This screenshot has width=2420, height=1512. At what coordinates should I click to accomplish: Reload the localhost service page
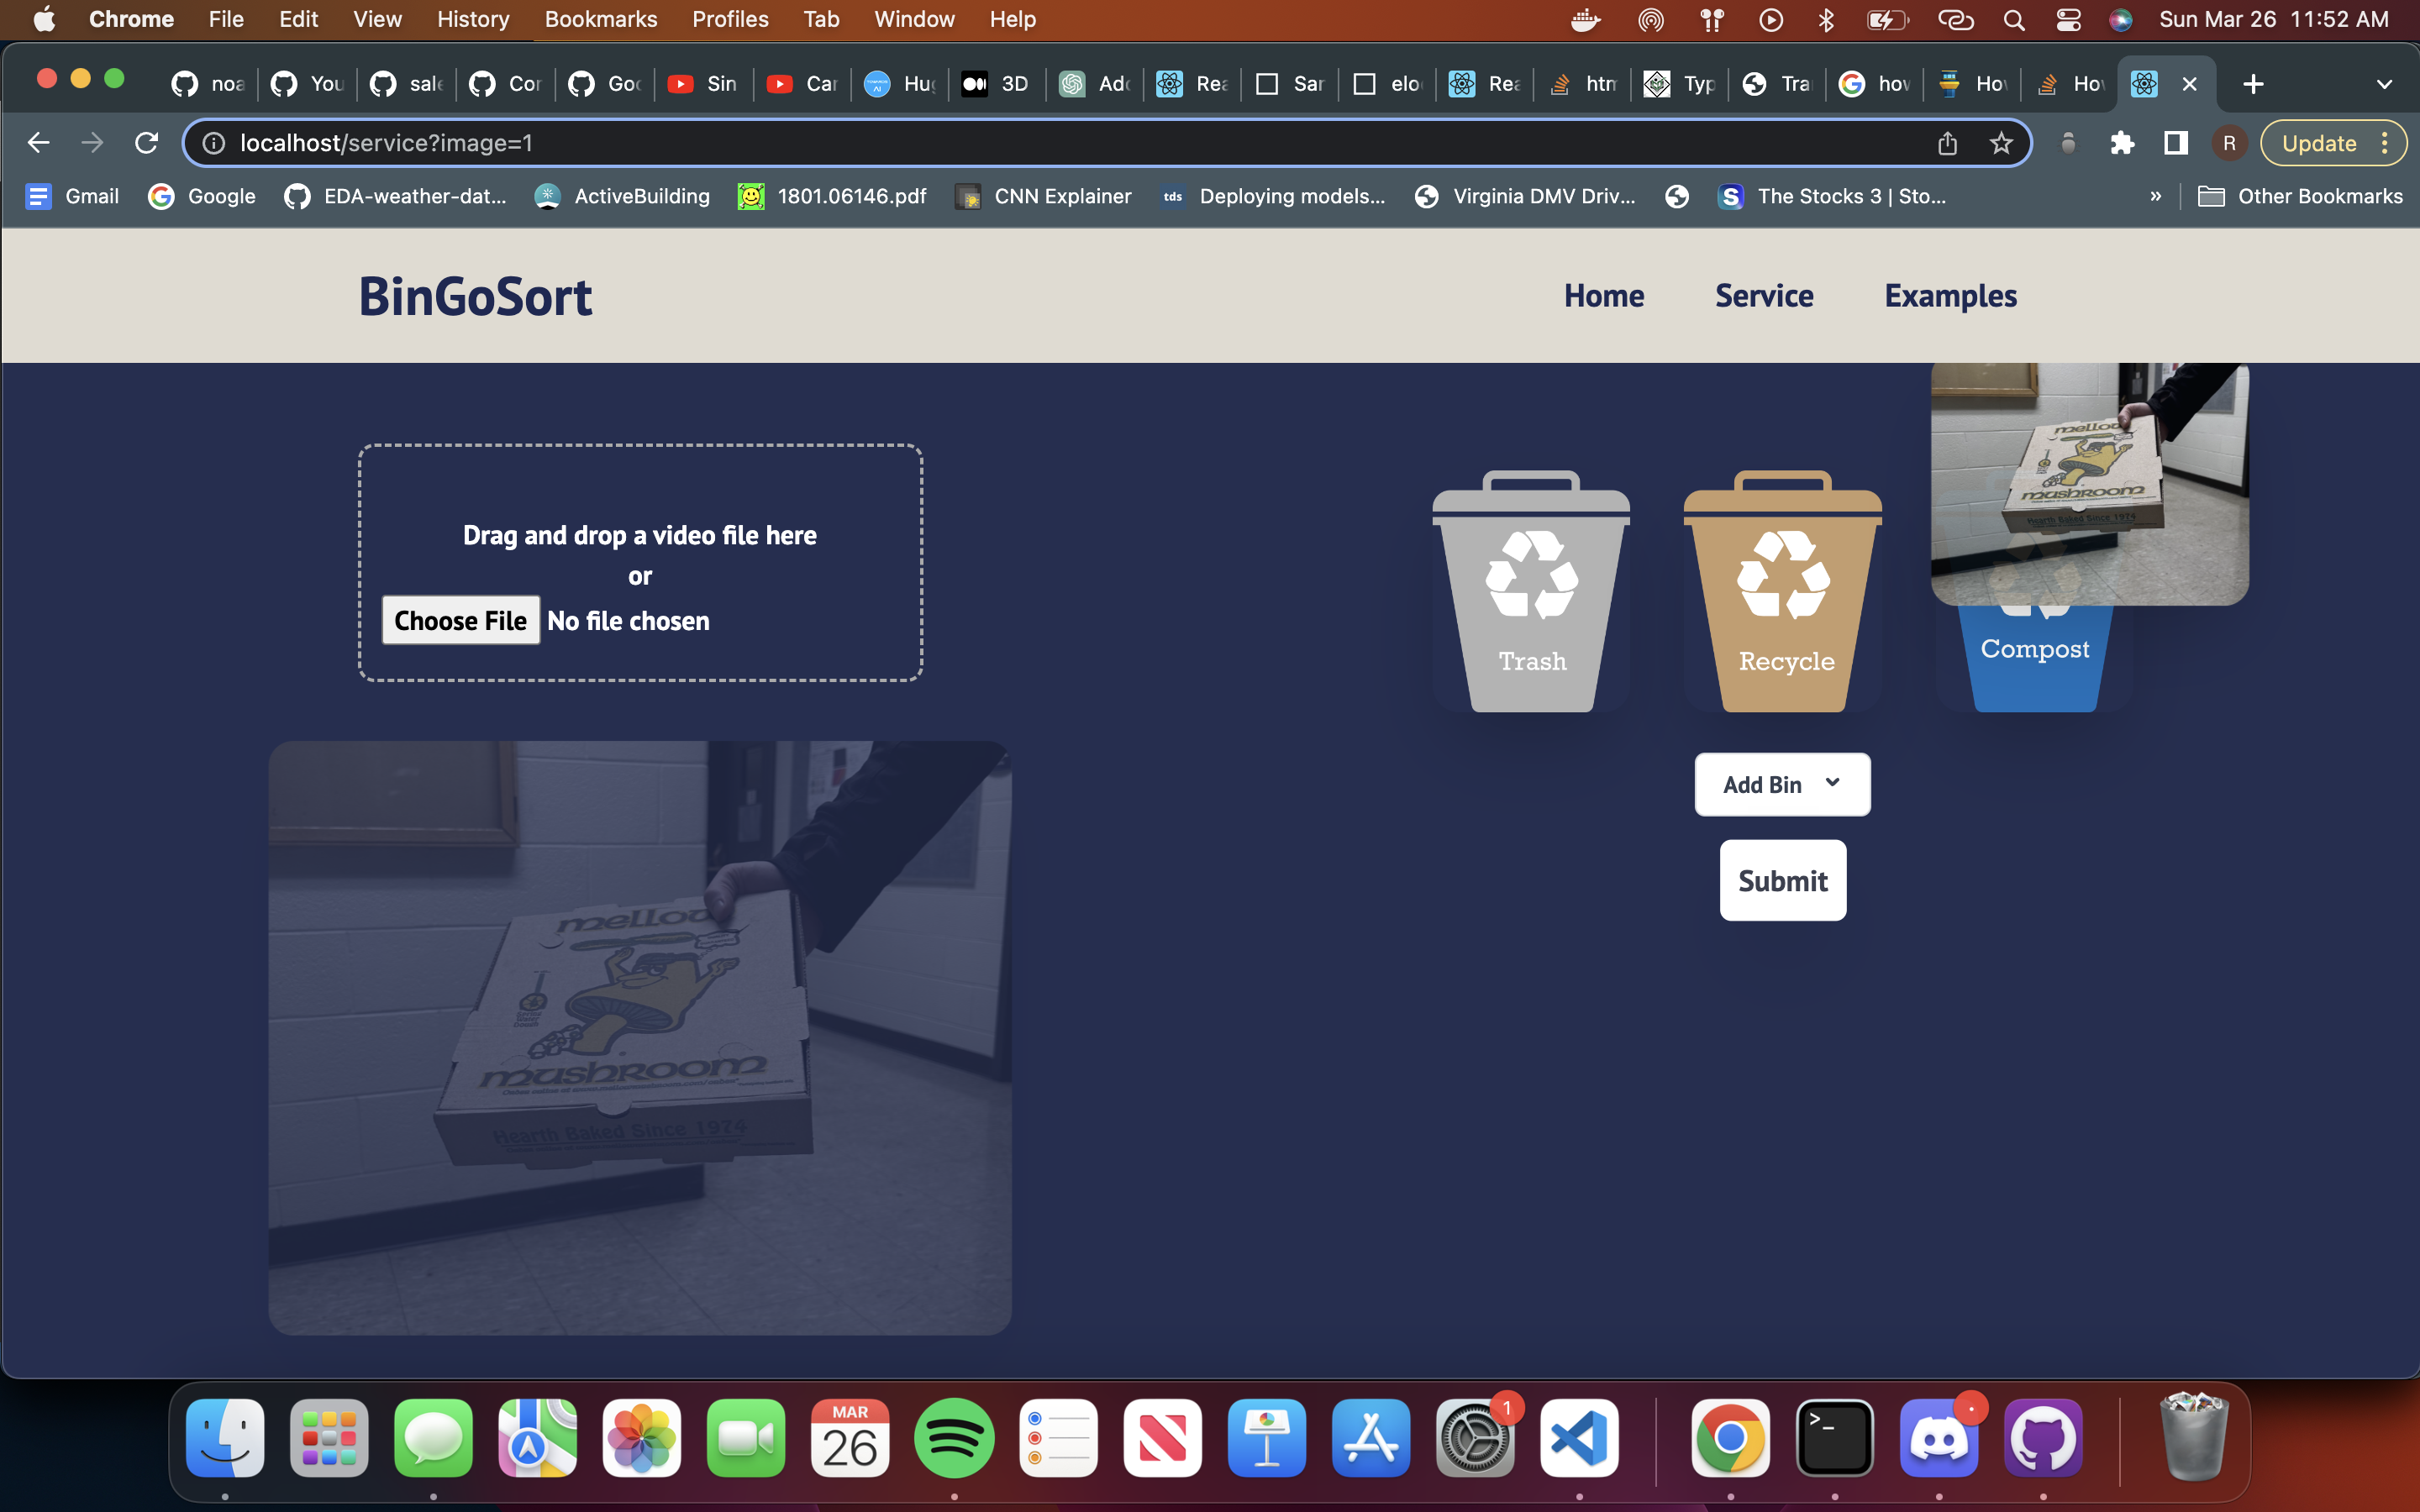pyautogui.click(x=147, y=143)
